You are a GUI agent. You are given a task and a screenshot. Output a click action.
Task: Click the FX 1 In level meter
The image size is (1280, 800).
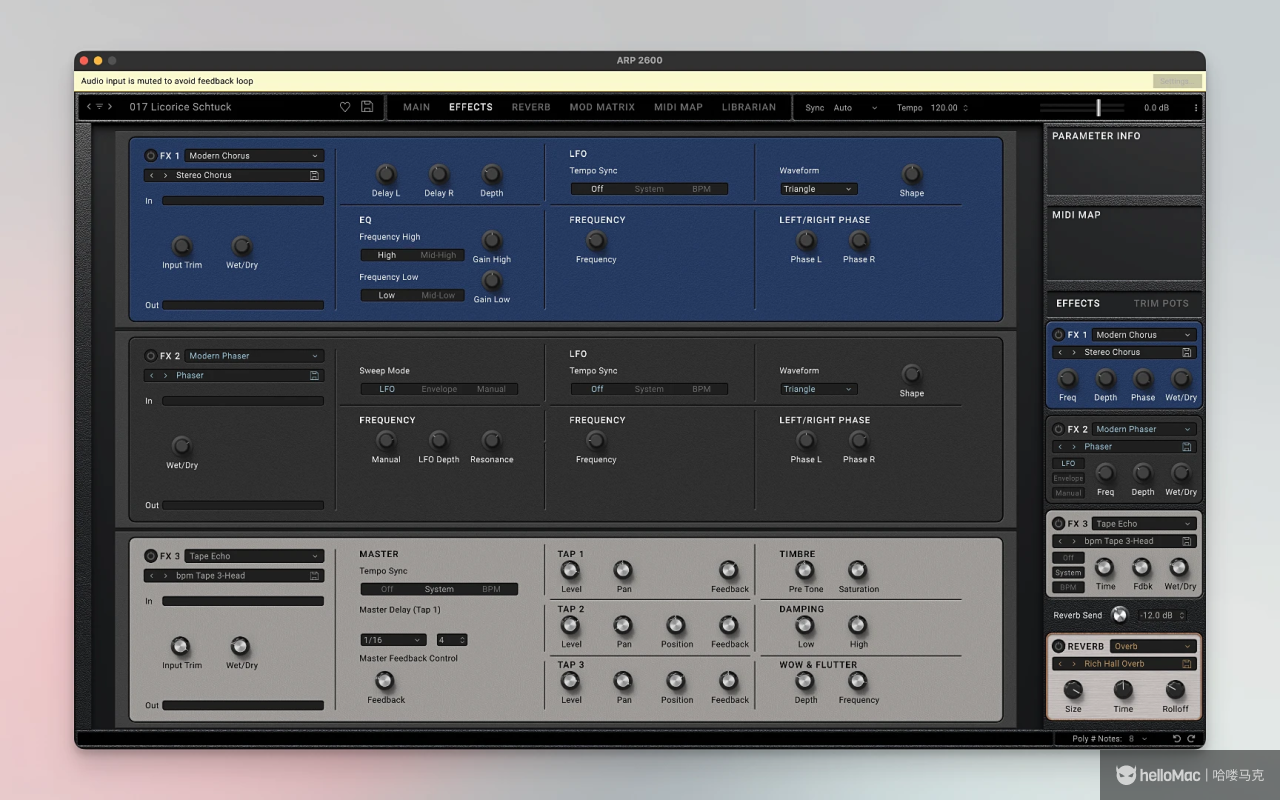point(243,201)
